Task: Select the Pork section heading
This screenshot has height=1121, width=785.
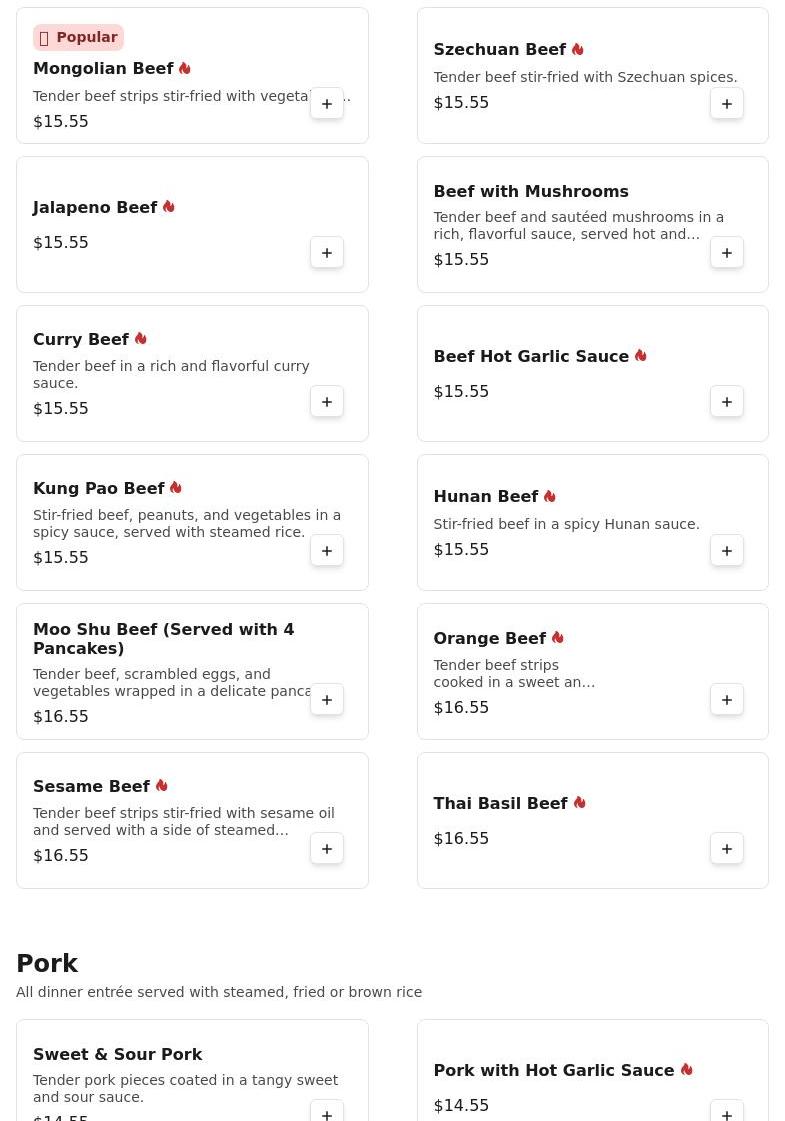Action: 47,963
